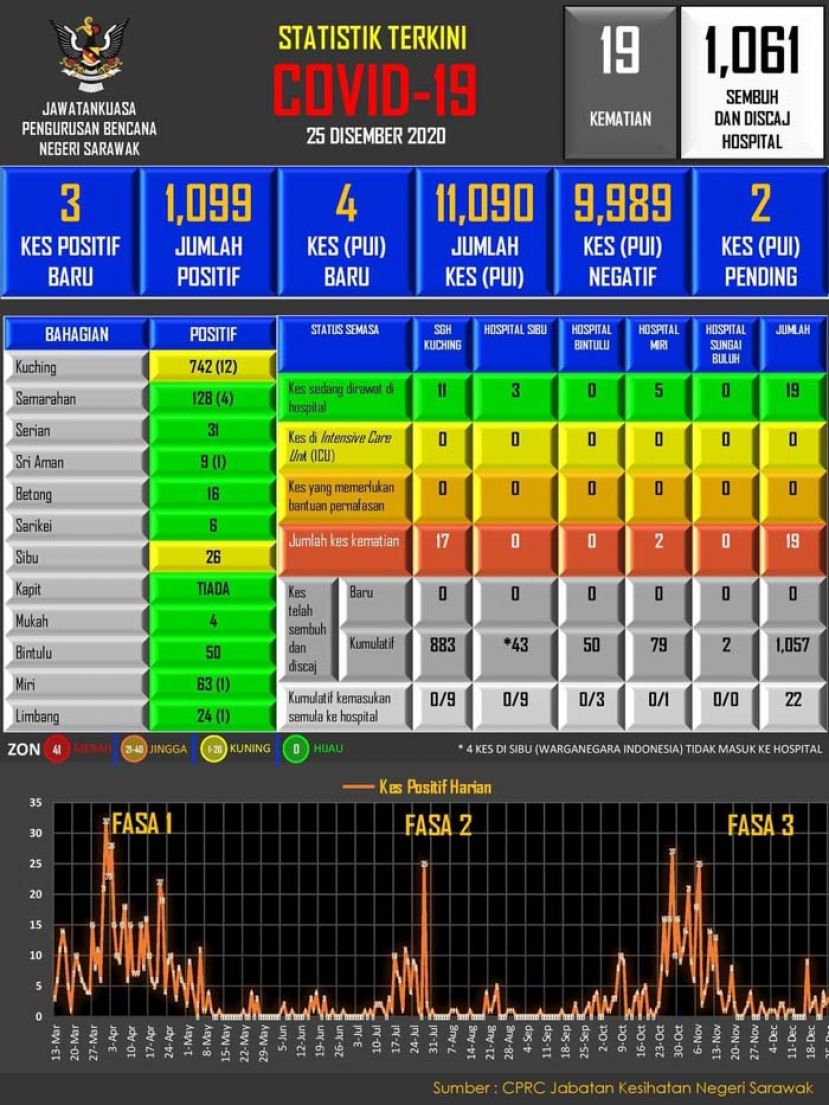Select the 1,099 JUMLAH POSITIF tile
The height and width of the screenshot is (1105, 829).
tap(209, 231)
